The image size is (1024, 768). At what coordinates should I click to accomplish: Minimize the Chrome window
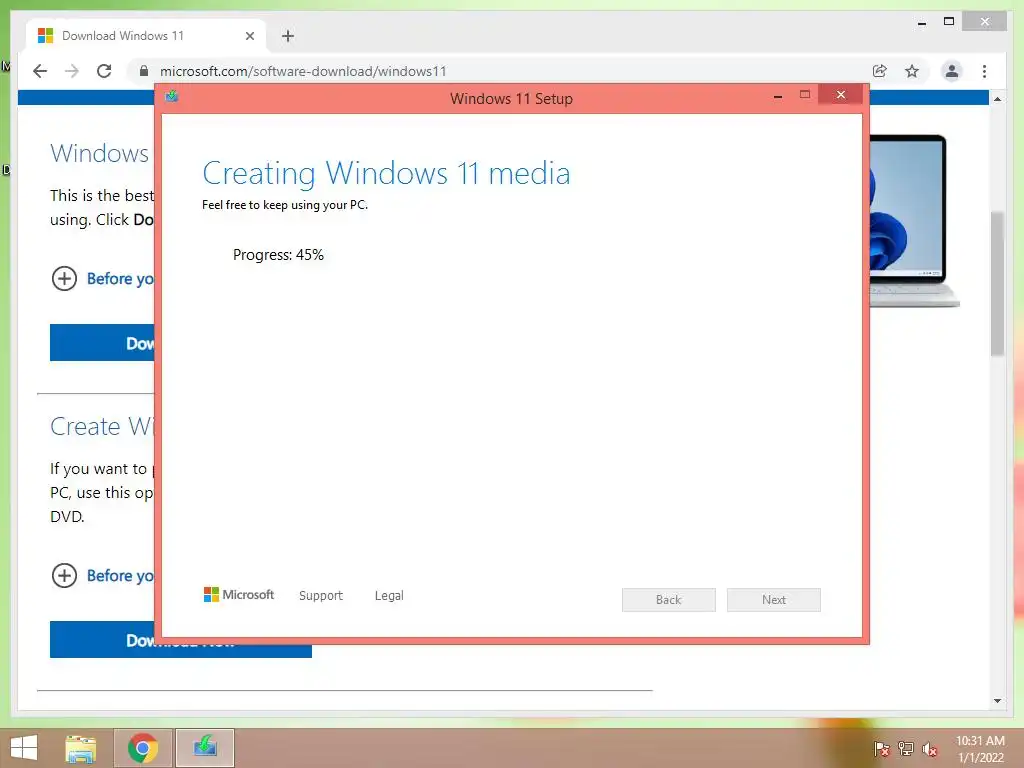click(x=921, y=23)
